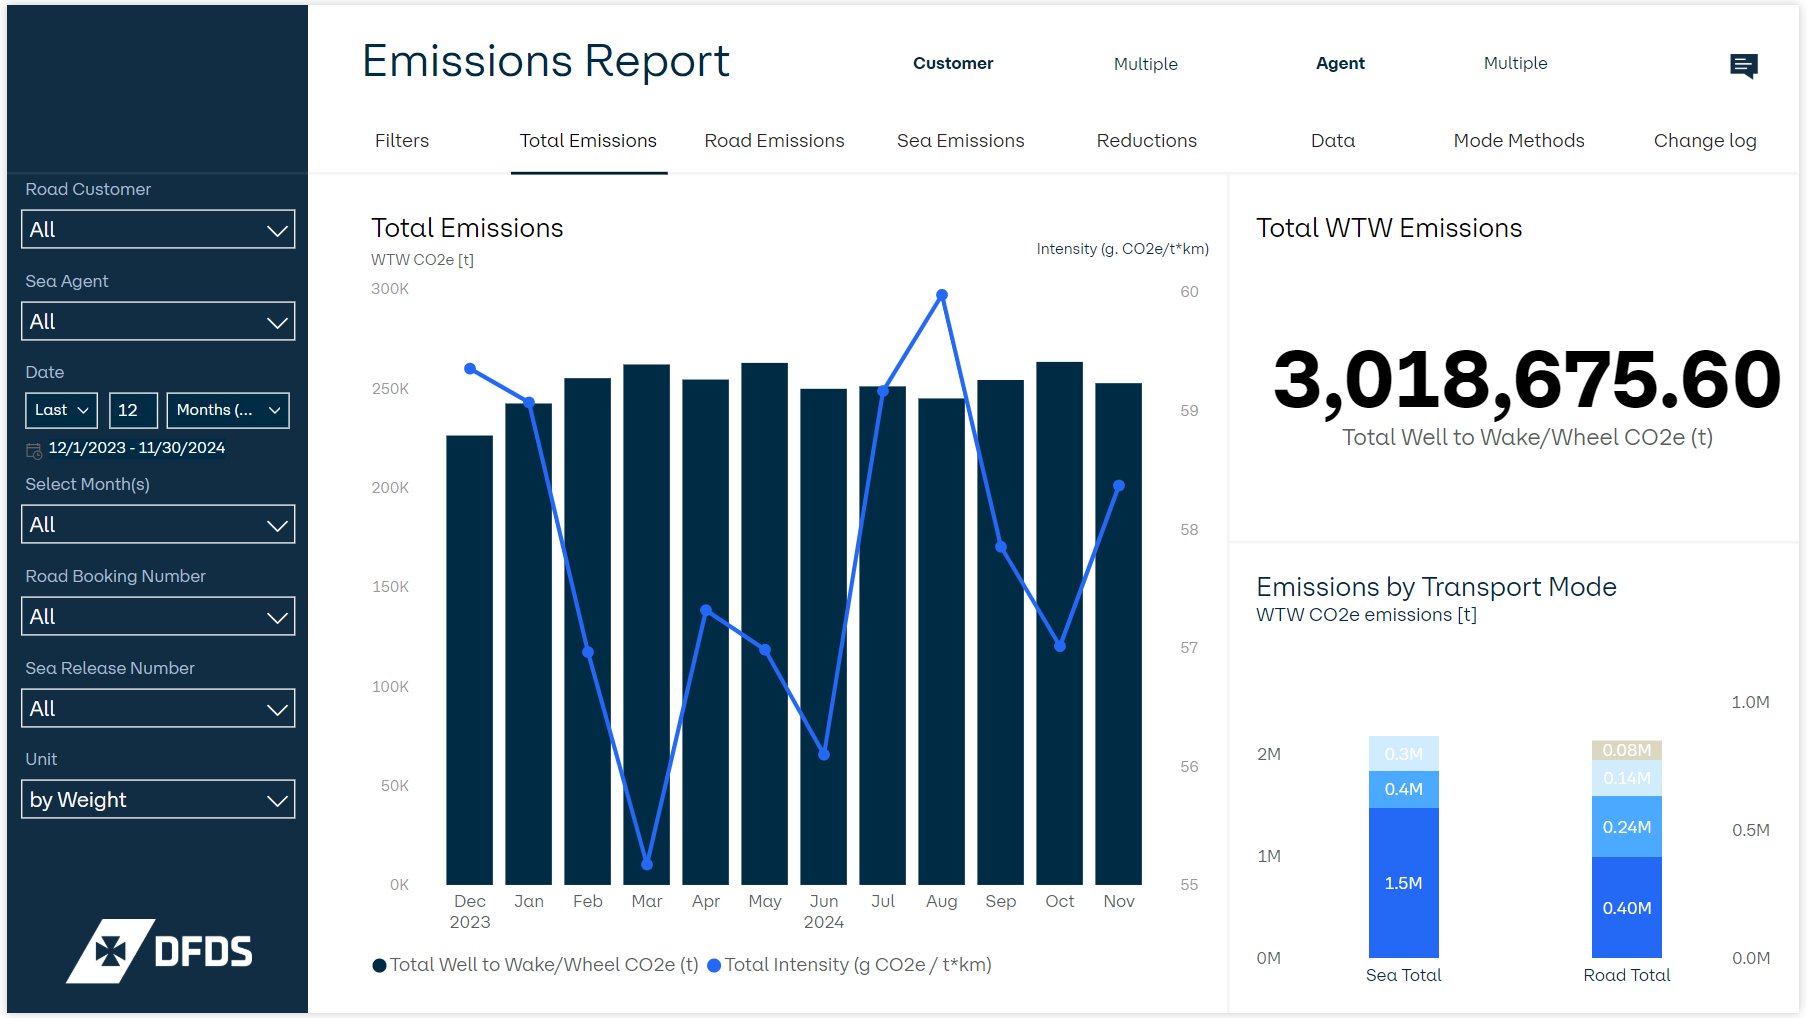Open the Select Month(s) dropdown
This screenshot has height=1018, width=1807.
tap(157, 524)
